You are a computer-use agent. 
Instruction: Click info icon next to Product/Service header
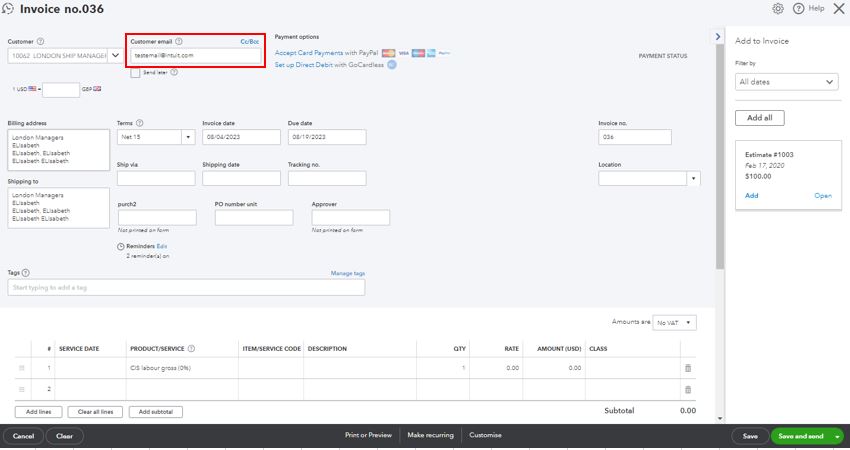(191, 349)
